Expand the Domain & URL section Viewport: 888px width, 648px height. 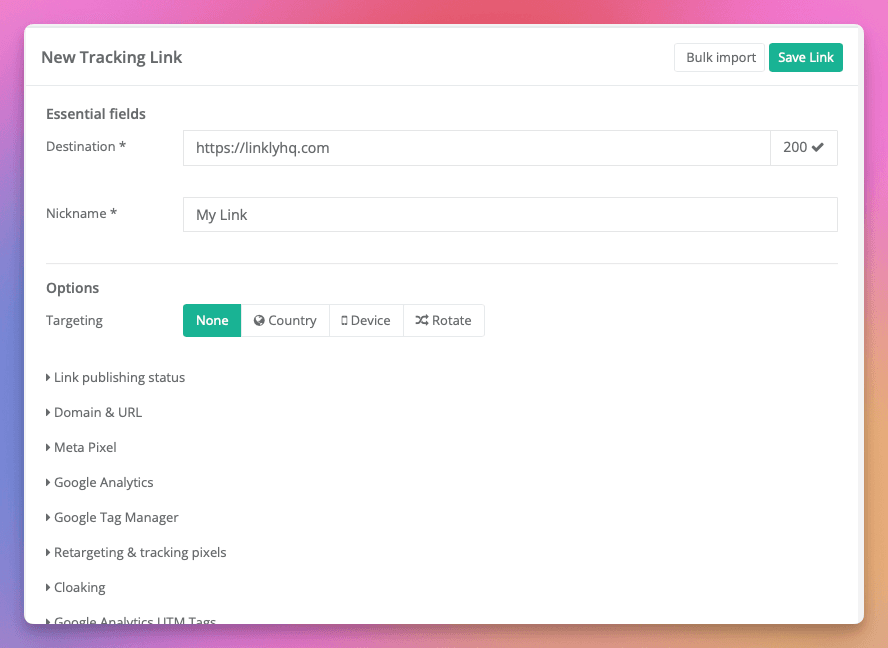coord(94,412)
